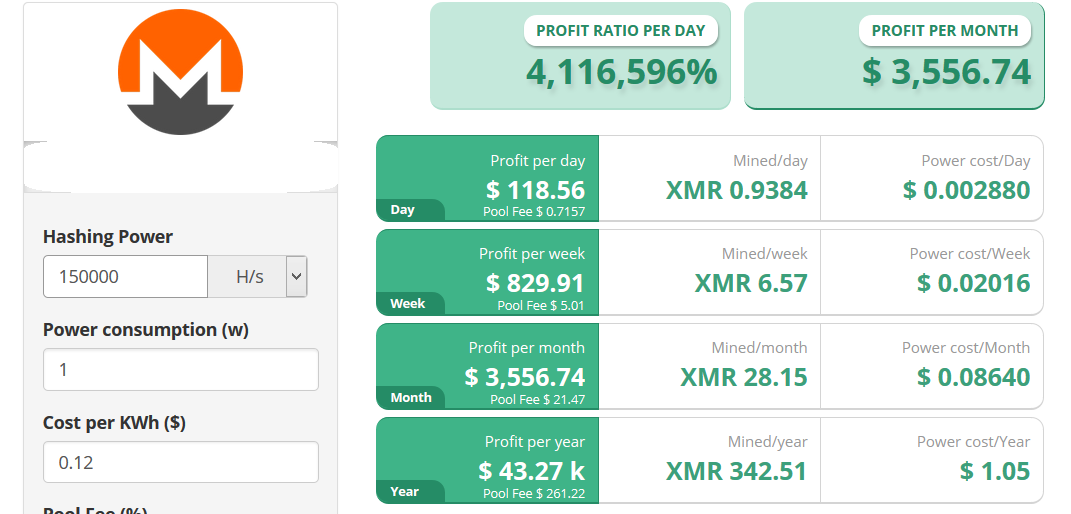
Task: Click the Day tab label
Action: tap(402, 210)
